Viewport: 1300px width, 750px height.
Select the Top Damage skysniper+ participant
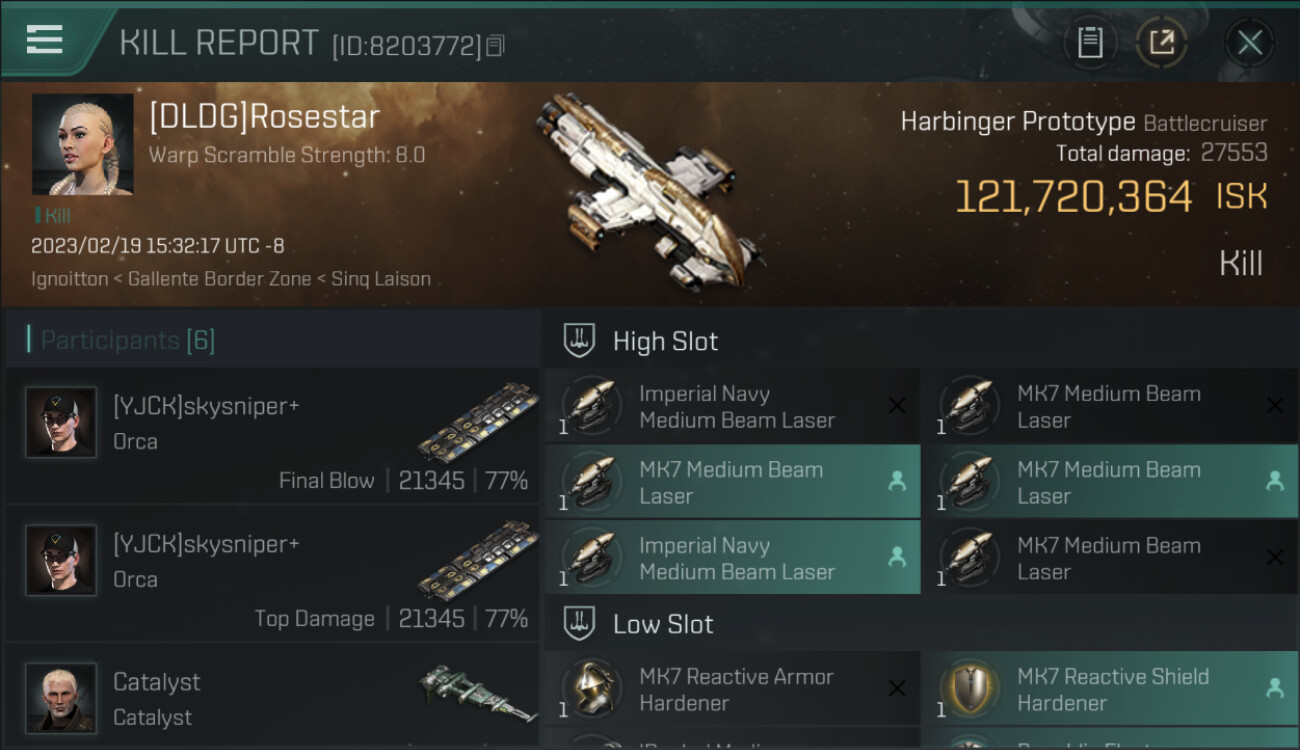coord(272,574)
